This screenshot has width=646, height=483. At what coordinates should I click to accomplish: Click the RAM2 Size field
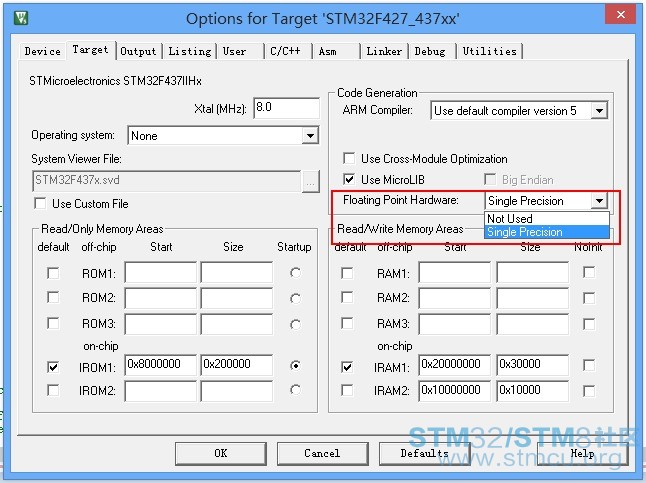point(532,298)
